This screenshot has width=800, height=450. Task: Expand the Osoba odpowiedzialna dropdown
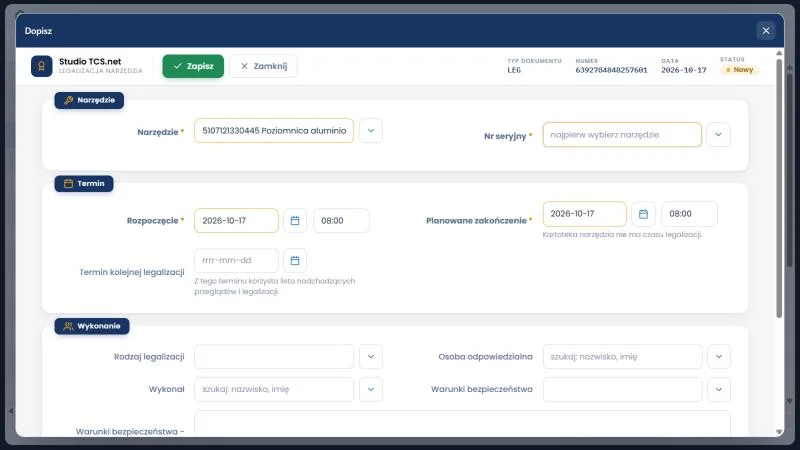click(x=719, y=357)
